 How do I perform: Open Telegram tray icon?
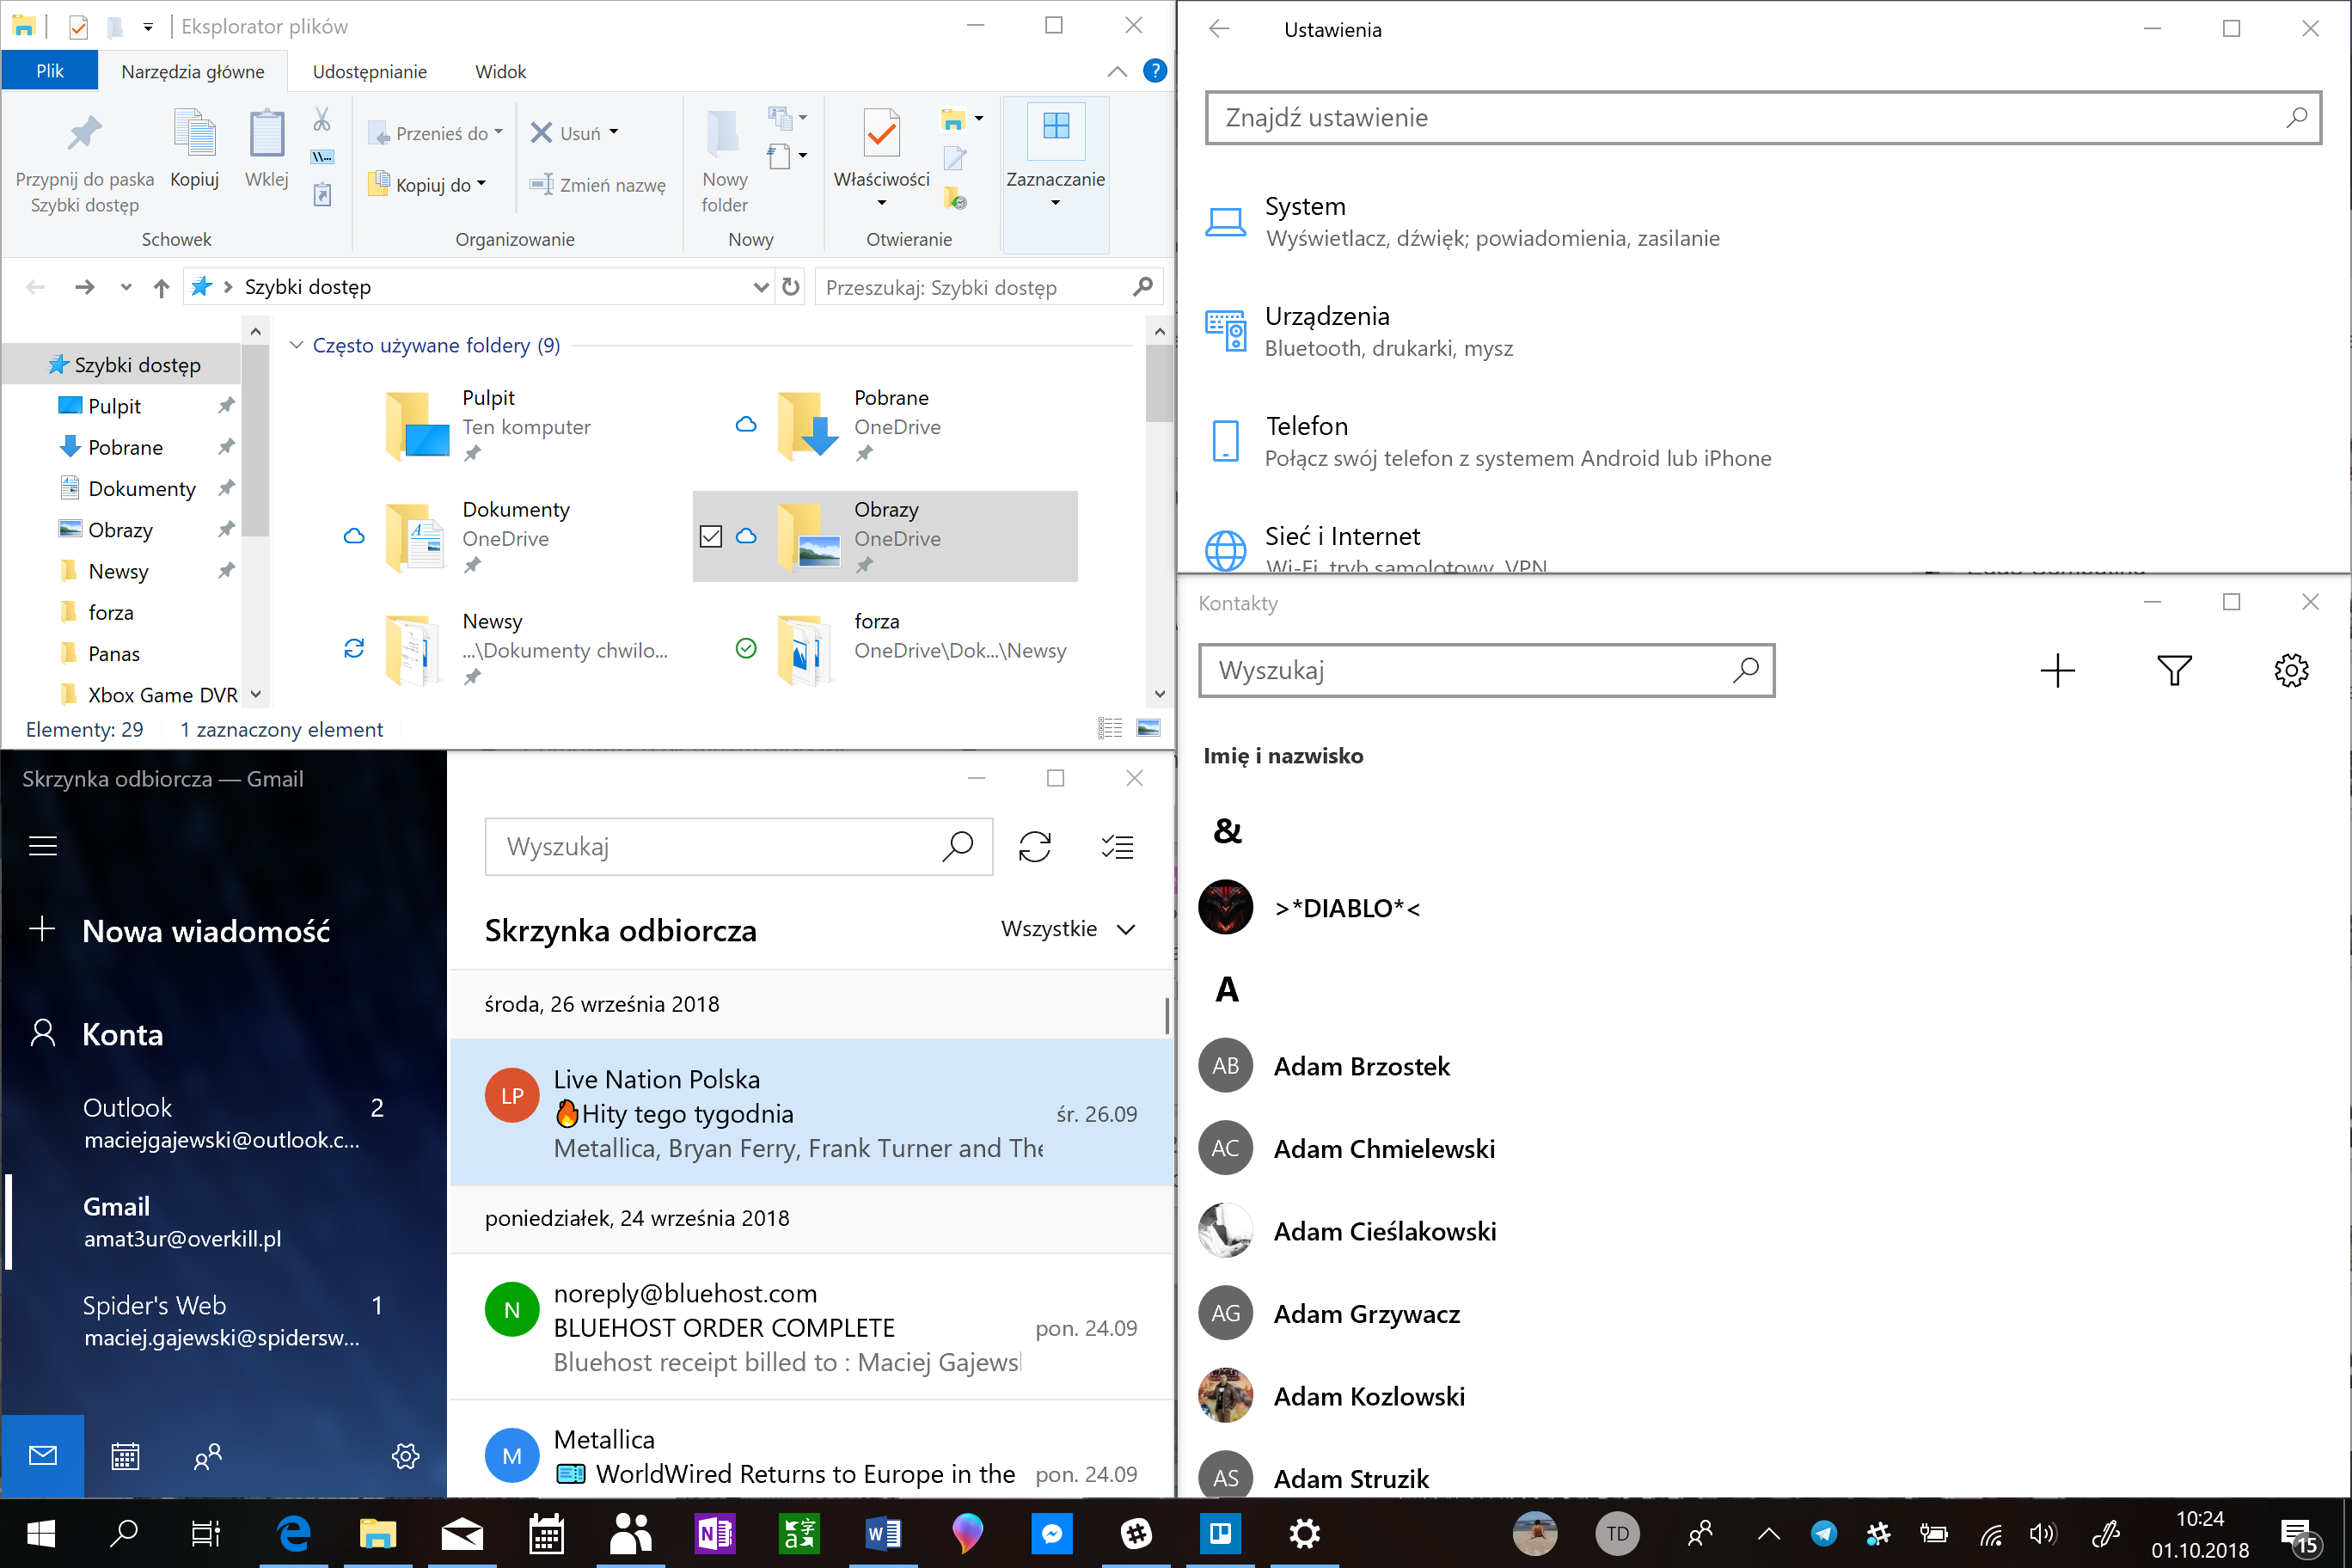[x=1823, y=1533]
